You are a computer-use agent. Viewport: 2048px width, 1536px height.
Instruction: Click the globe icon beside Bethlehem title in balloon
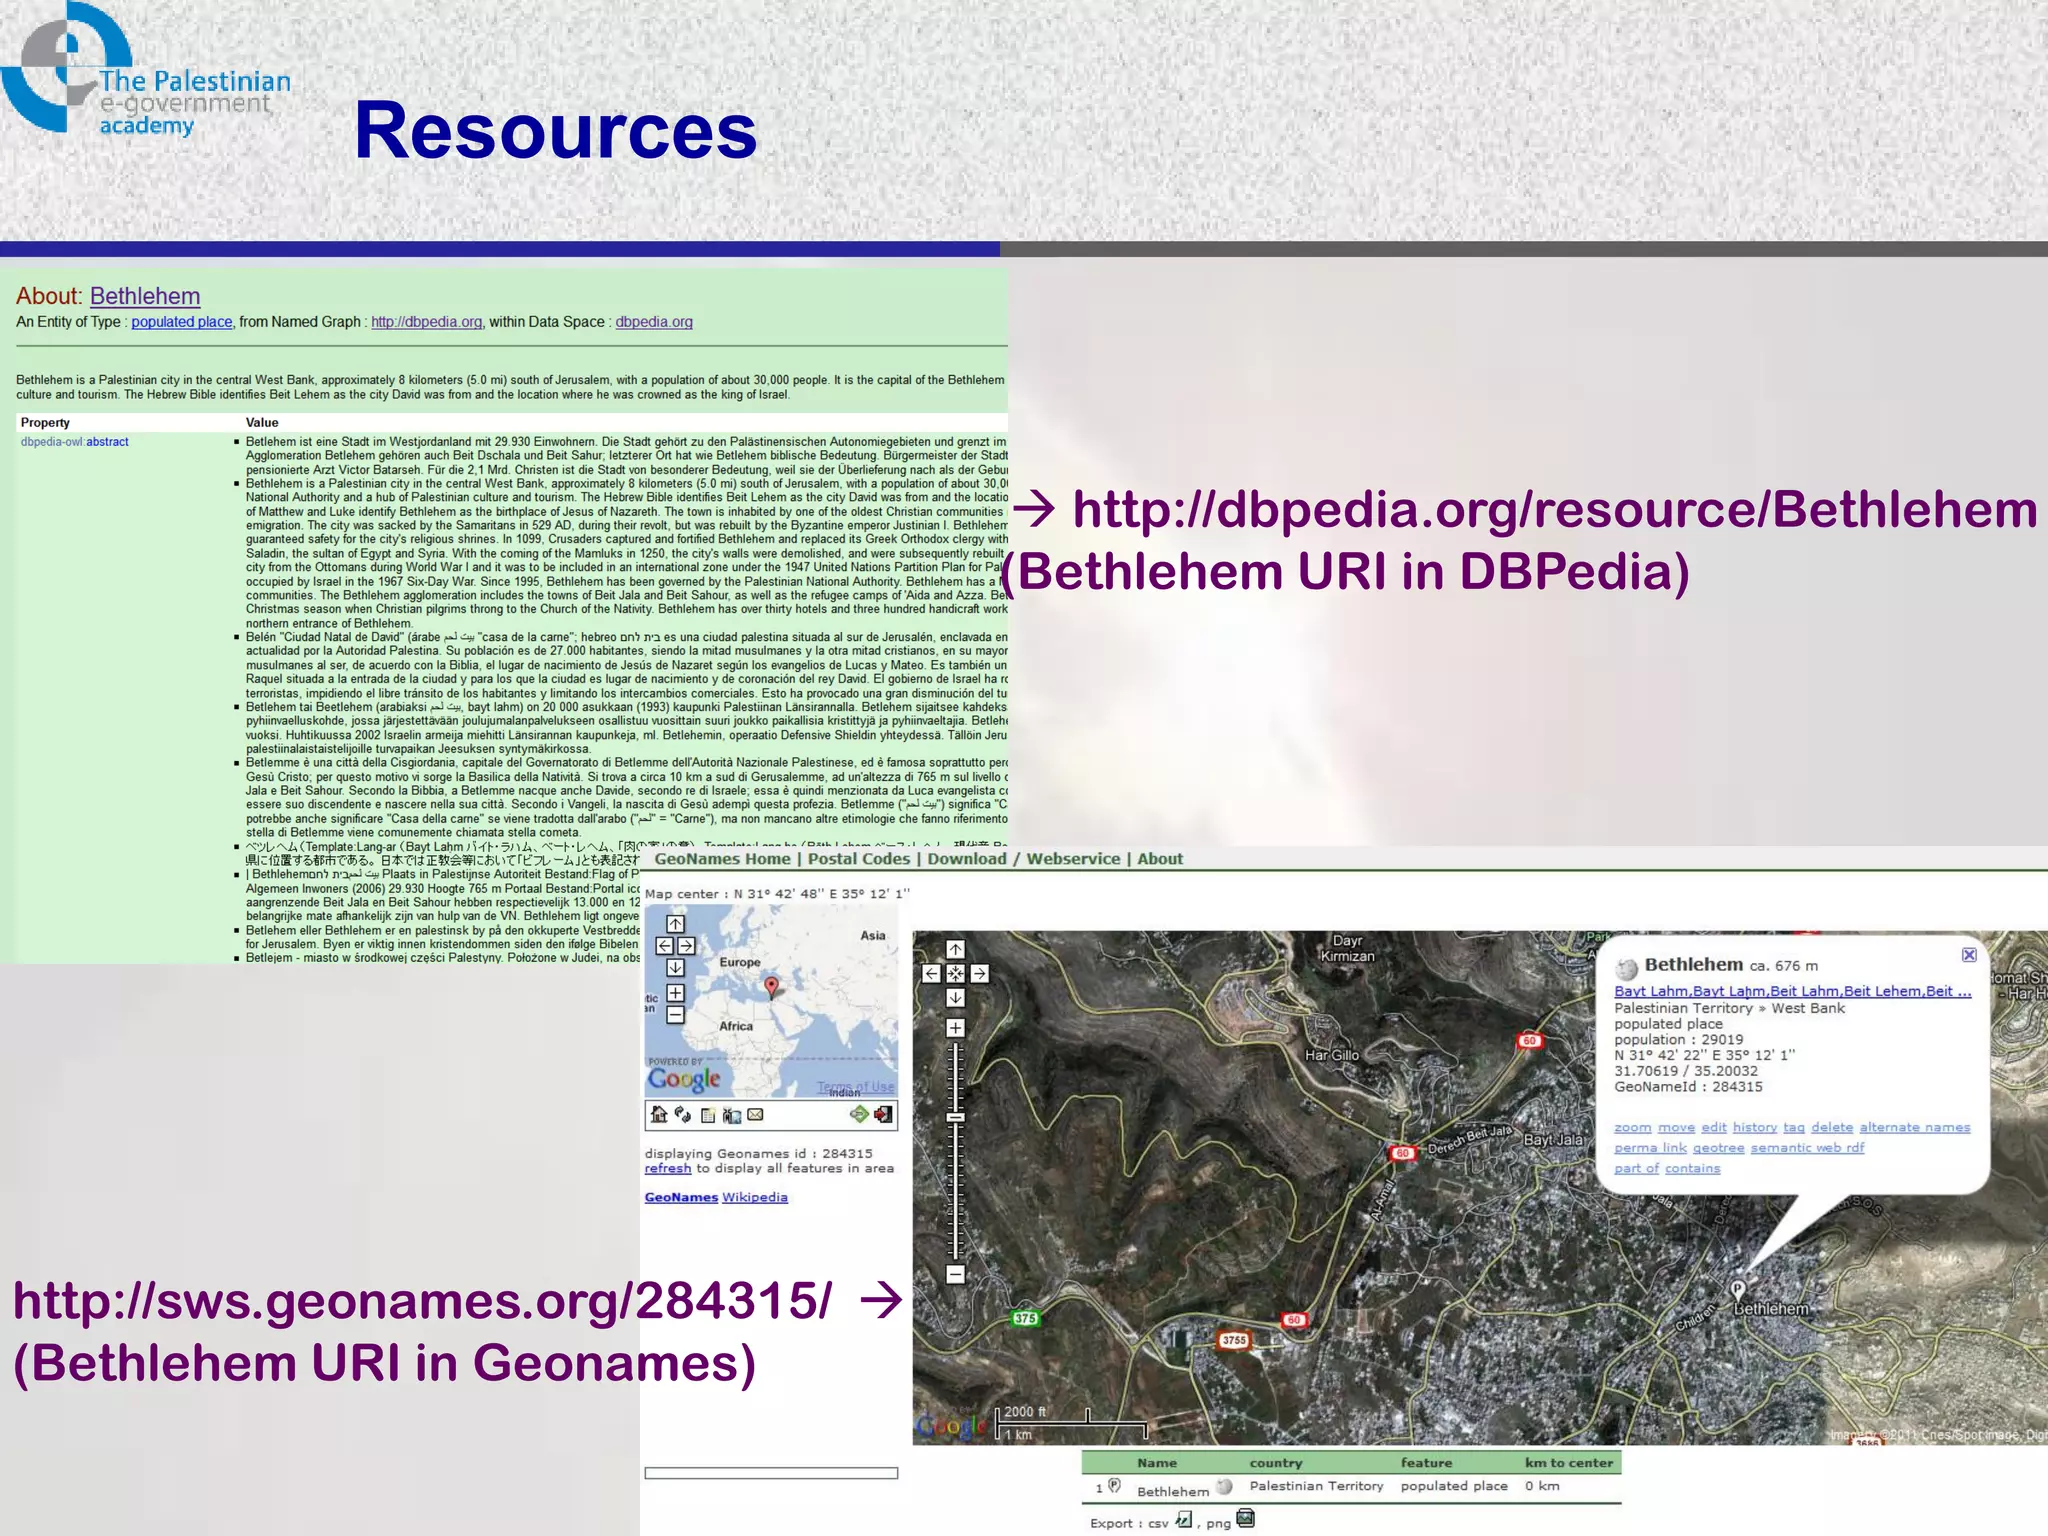(1626, 970)
